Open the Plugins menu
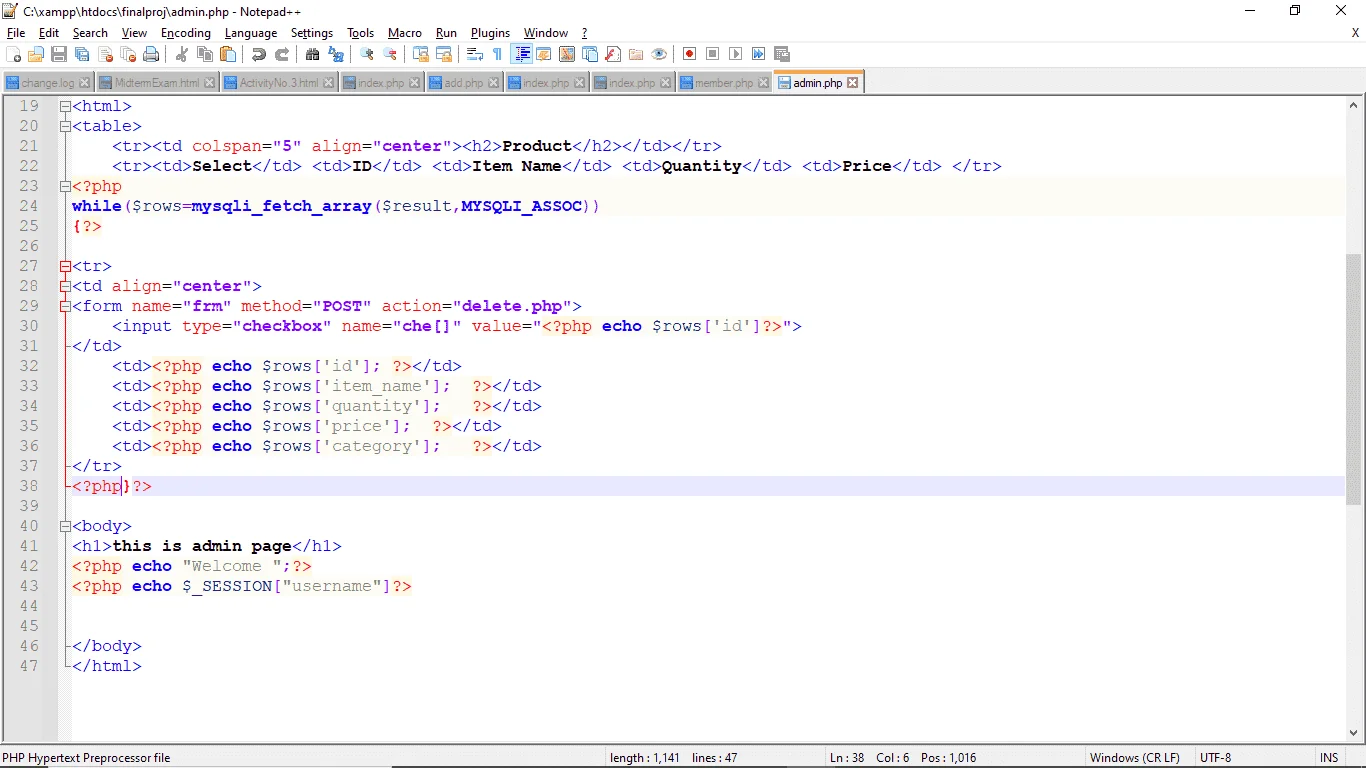The width and height of the screenshot is (1366, 768). pyautogui.click(x=490, y=33)
